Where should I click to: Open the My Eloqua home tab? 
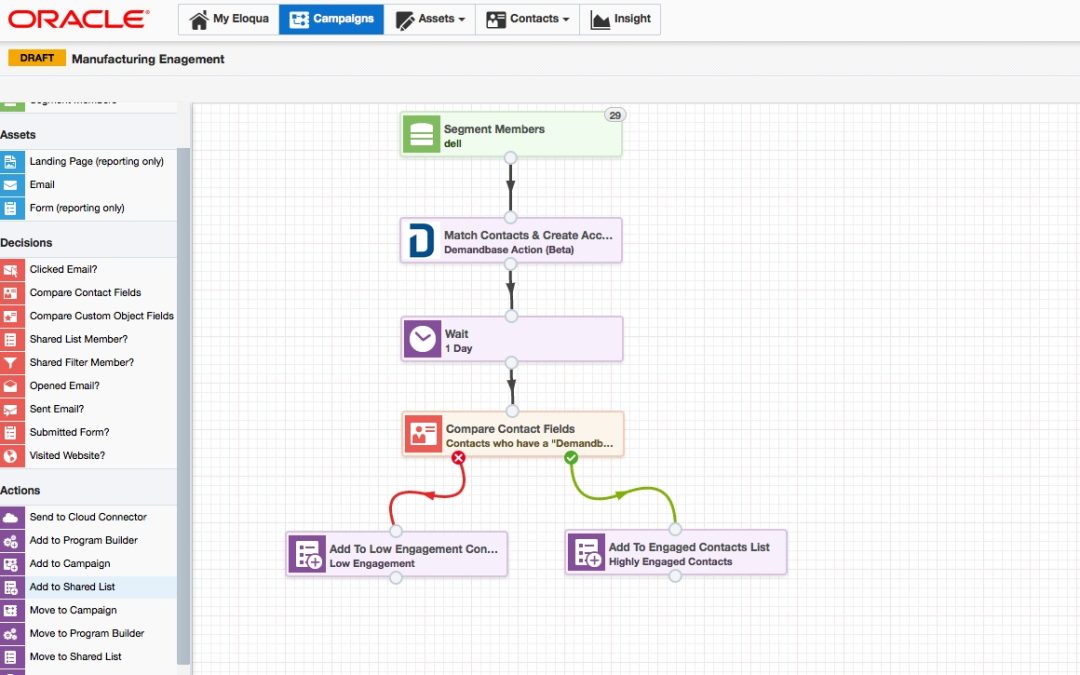[229, 19]
